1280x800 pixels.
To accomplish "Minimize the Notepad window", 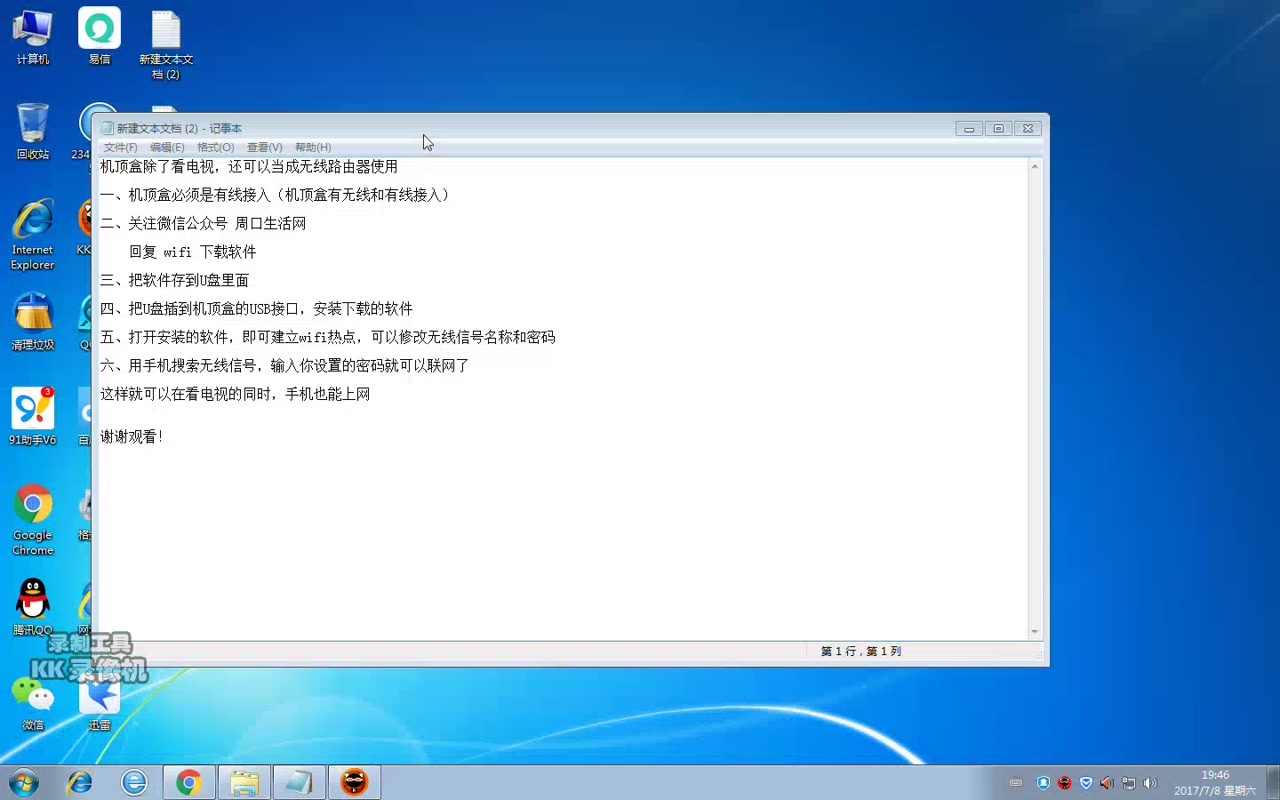I will click(x=968, y=128).
